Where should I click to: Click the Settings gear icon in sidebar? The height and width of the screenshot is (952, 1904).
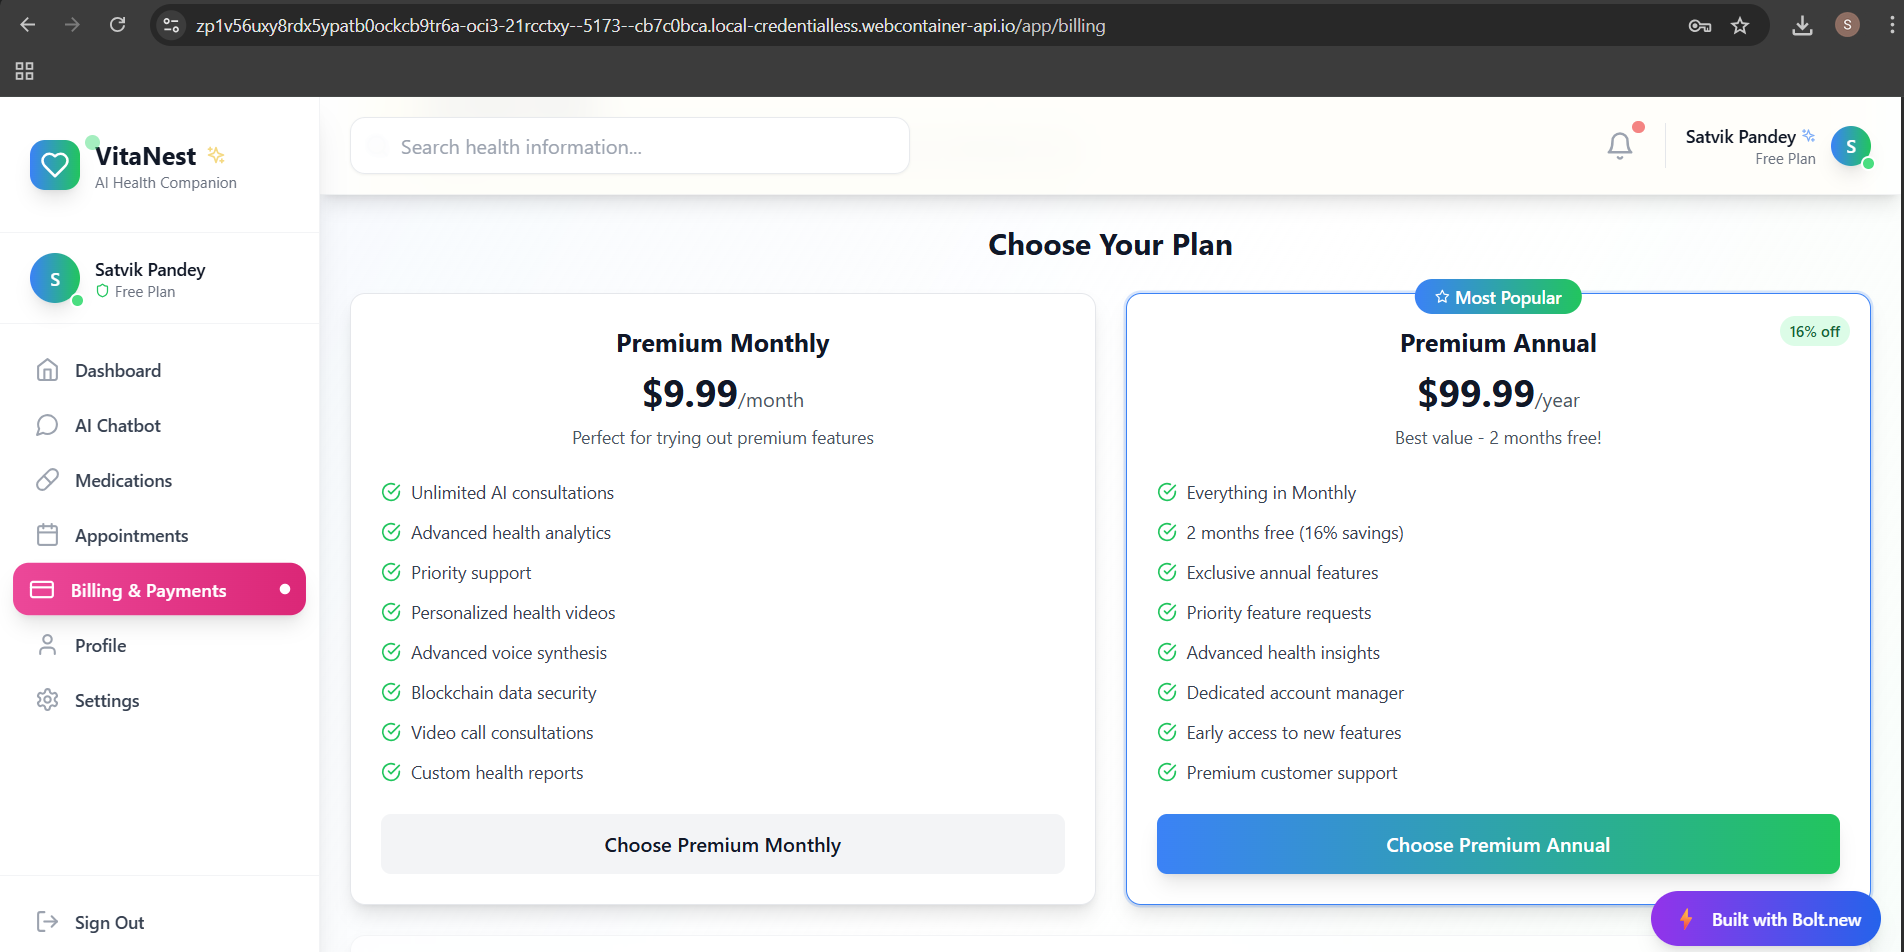[x=47, y=700]
